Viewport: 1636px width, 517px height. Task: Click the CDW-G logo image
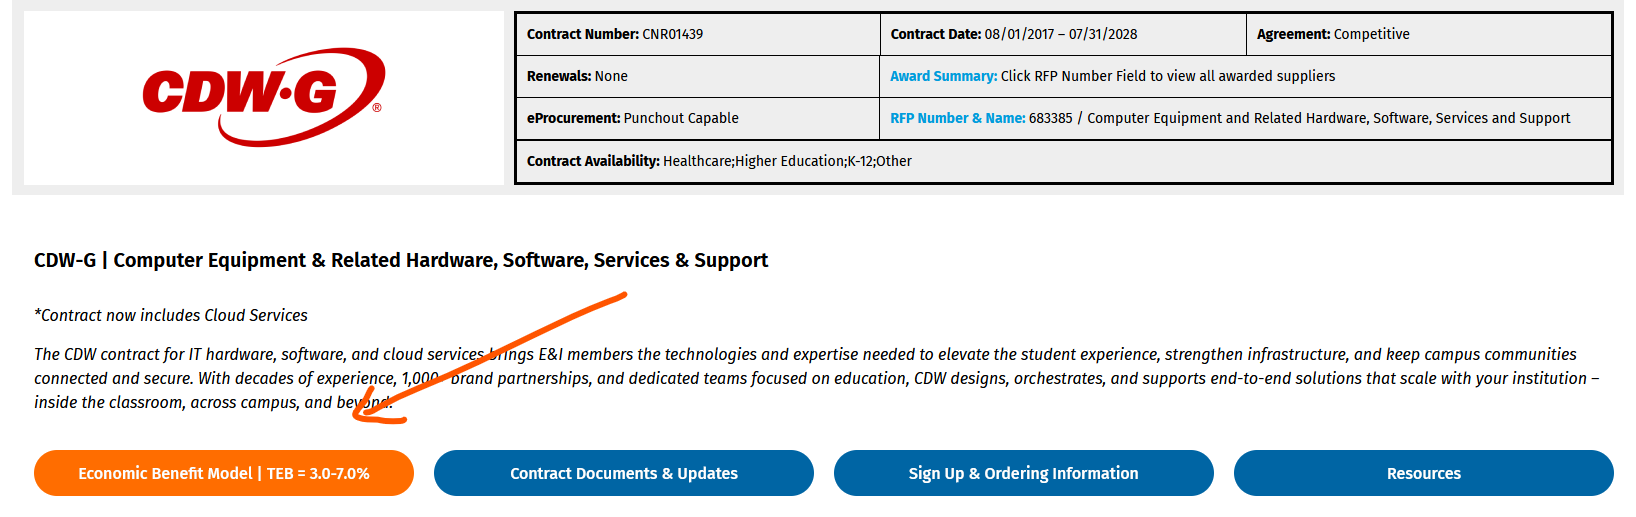point(264,97)
